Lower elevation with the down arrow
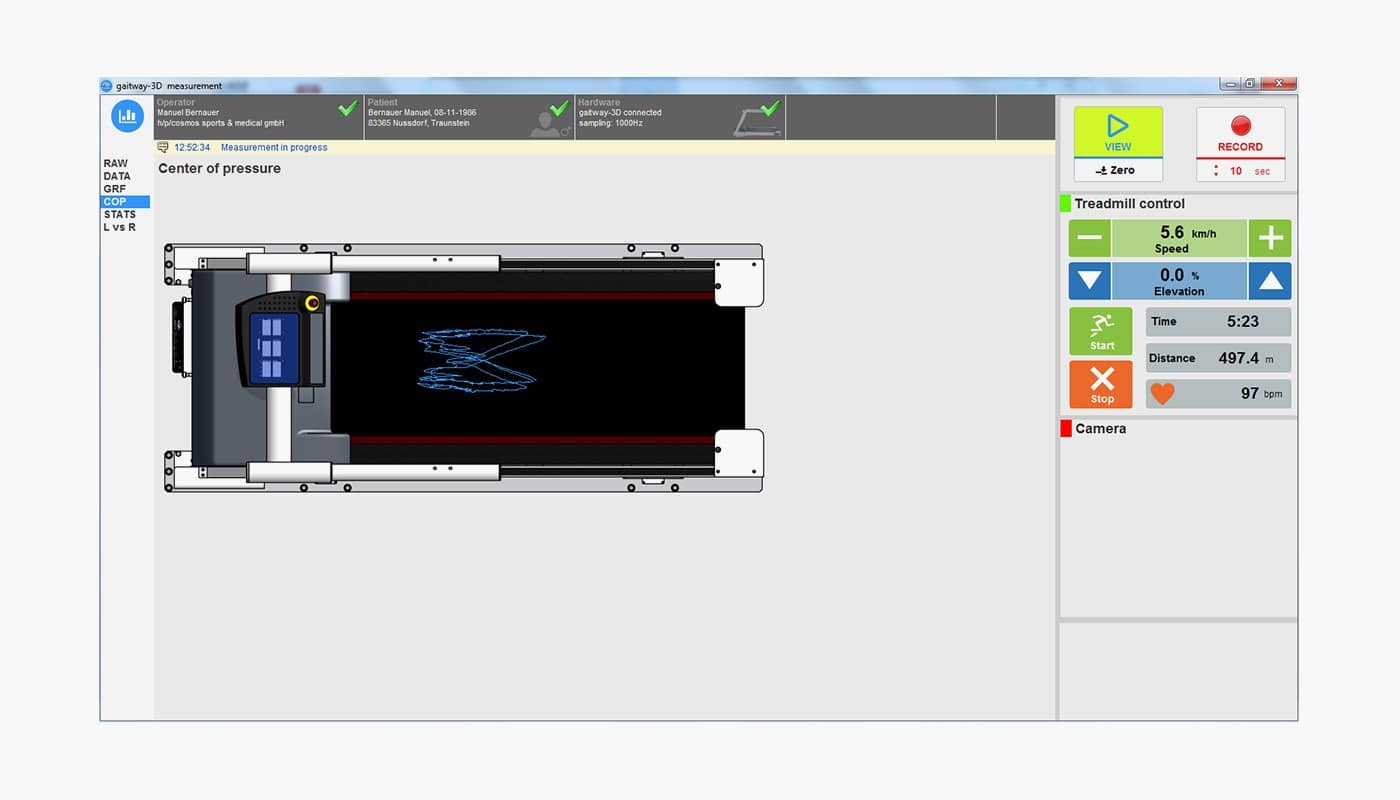Screen dimensions: 1400x800 [x=1090, y=281]
